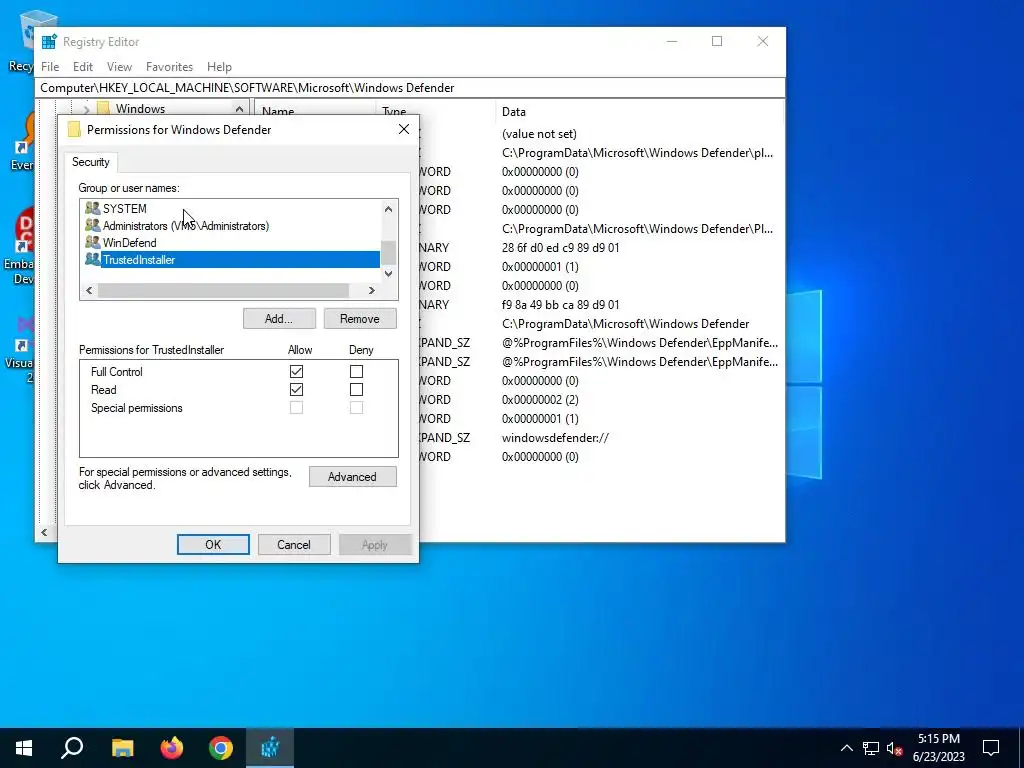The image size is (1024, 768).
Task: Launch File Explorer from taskbar
Action: pos(122,748)
